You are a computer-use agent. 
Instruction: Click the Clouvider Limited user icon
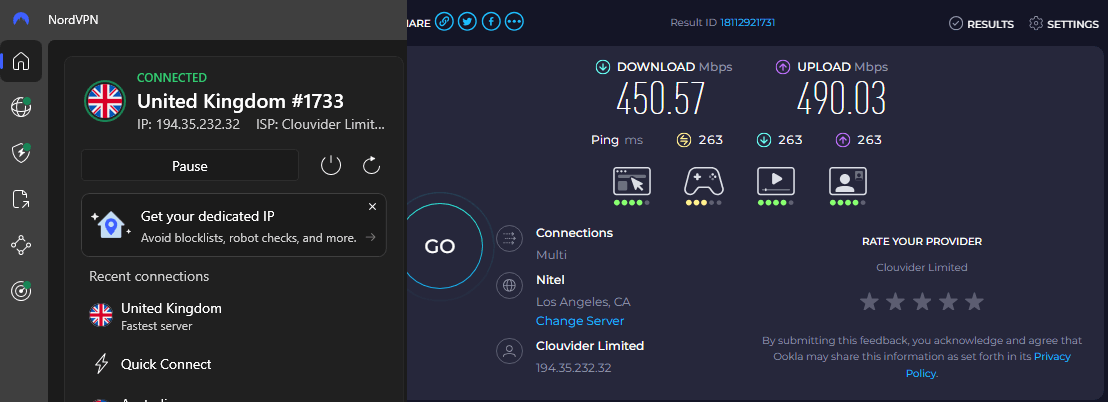point(508,351)
